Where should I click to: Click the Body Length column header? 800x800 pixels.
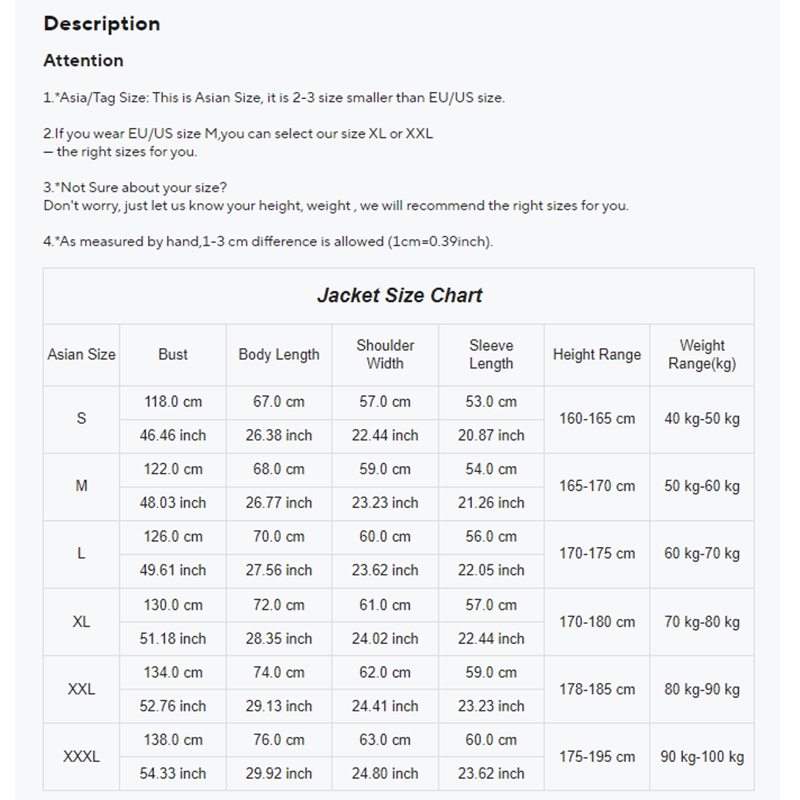[279, 354]
